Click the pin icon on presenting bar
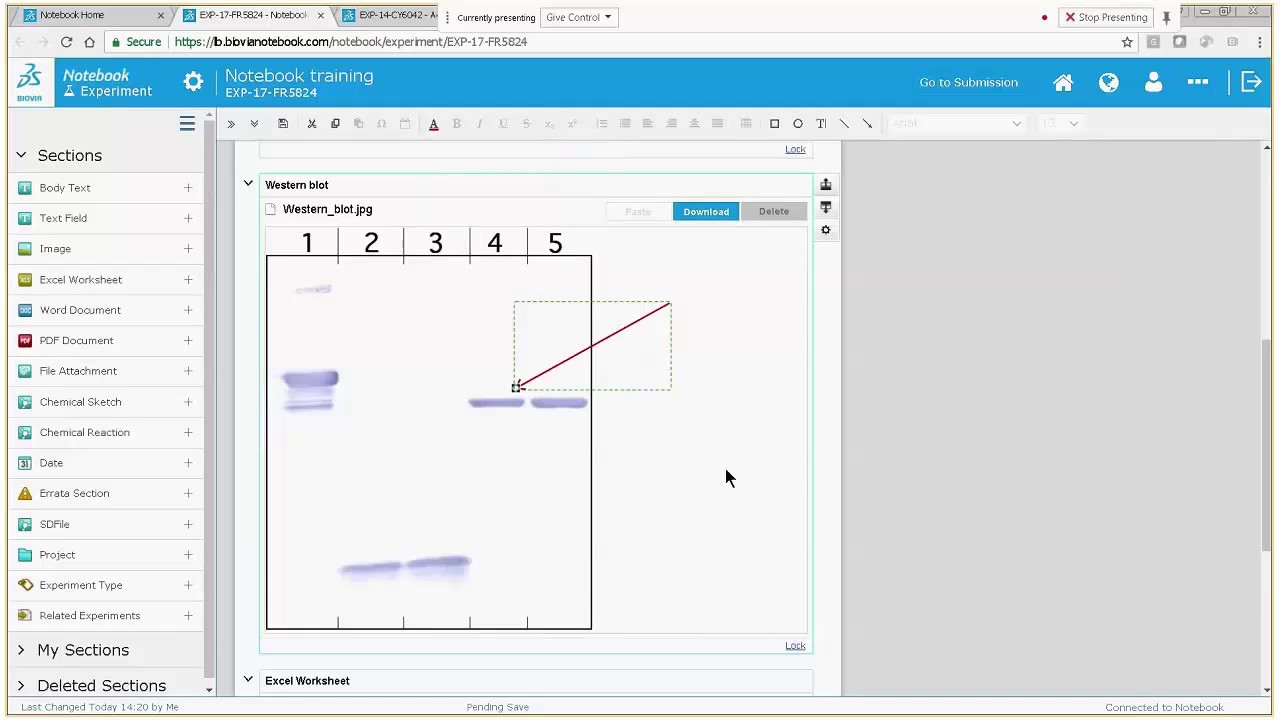This screenshot has height=720, width=1280. click(1166, 17)
